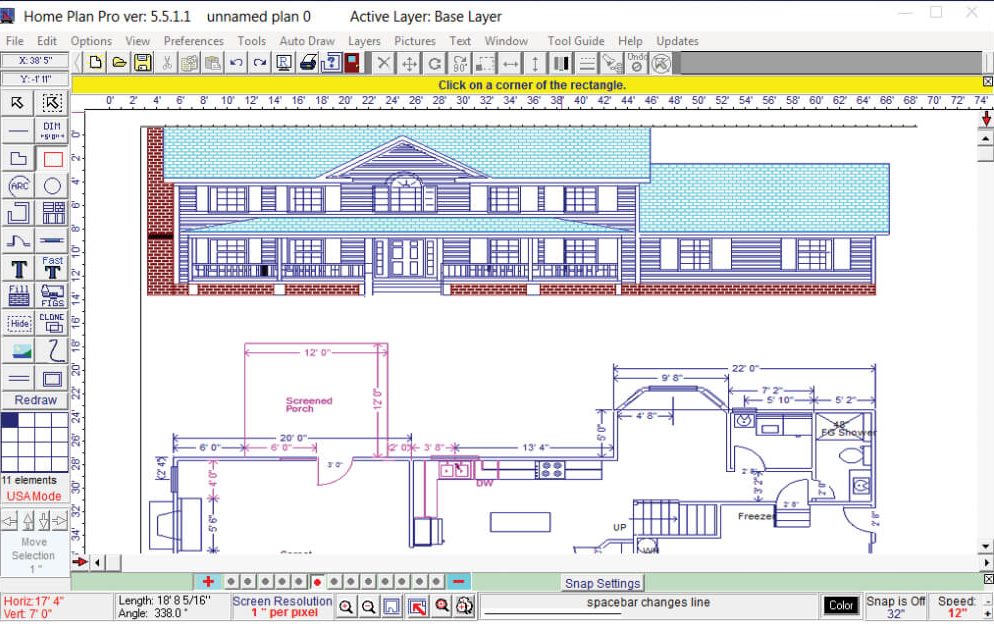994x624 pixels.
Task: Undo the last action with the back arrow
Action: coord(236,62)
